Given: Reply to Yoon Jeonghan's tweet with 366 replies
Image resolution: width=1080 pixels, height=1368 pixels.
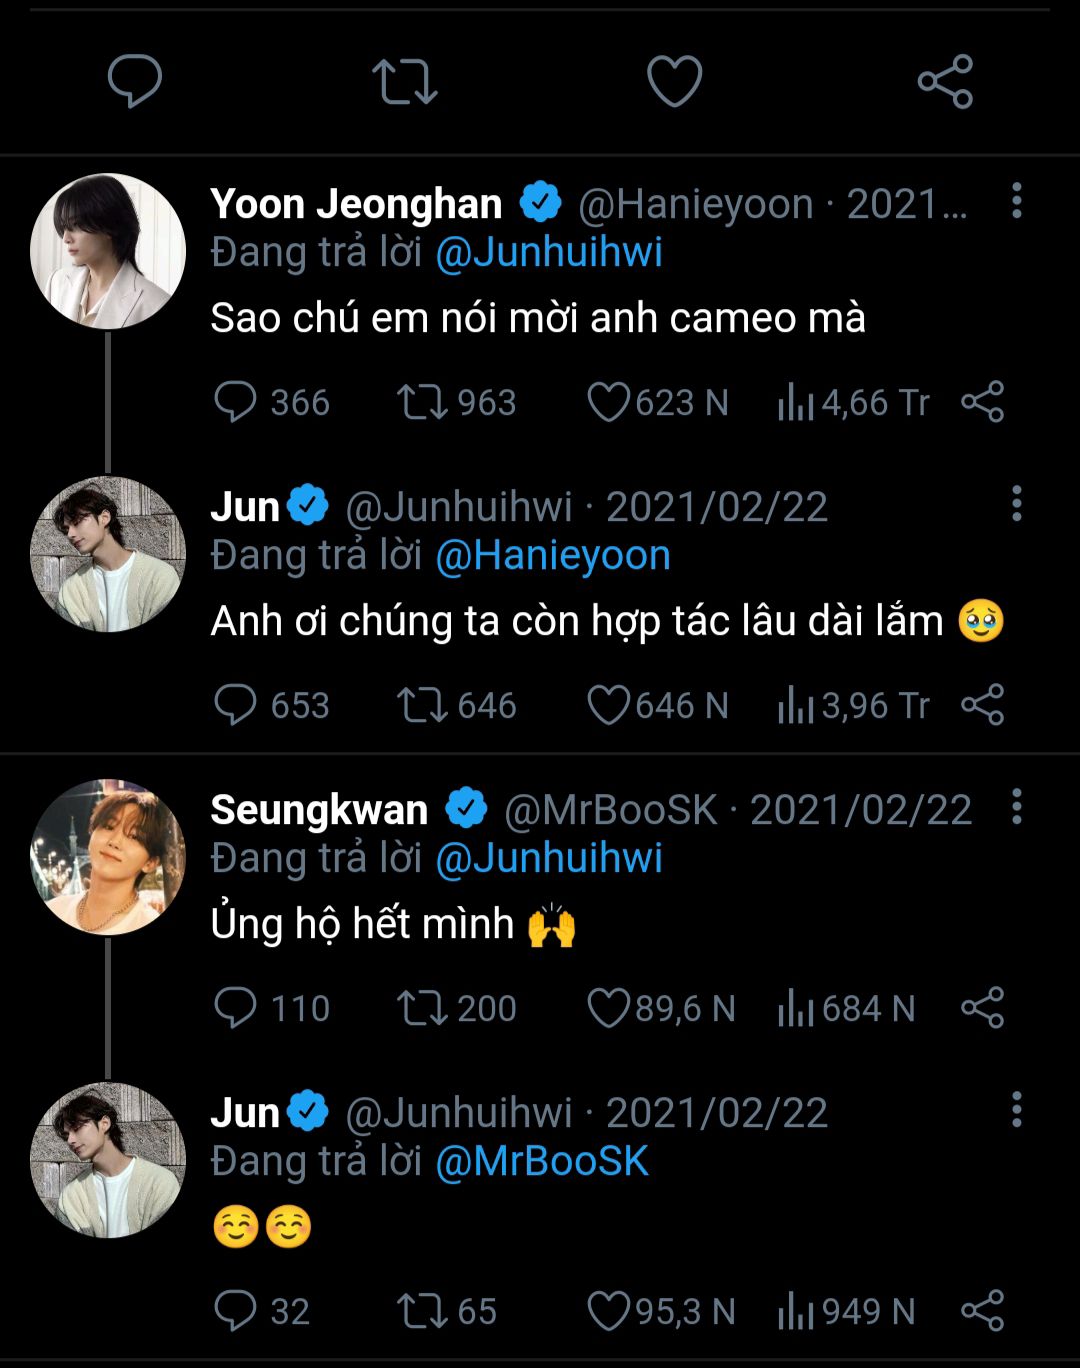Looking at the screenshot, I should (236, 402).
